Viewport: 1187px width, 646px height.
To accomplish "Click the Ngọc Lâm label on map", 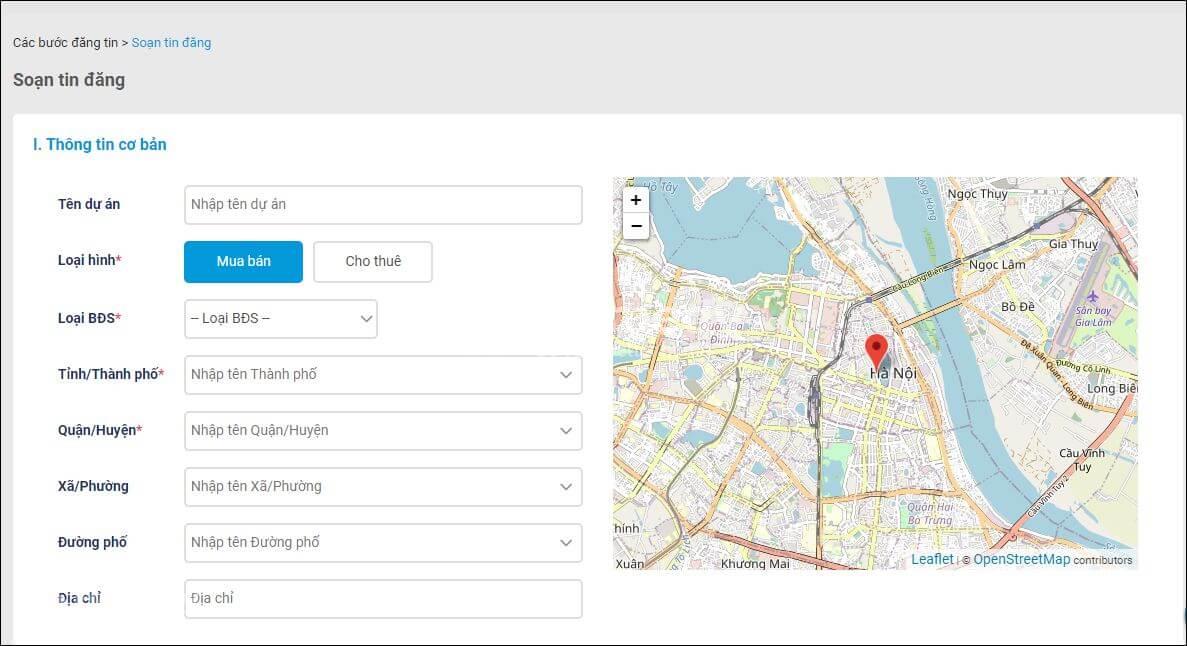I will click(997, 265).
